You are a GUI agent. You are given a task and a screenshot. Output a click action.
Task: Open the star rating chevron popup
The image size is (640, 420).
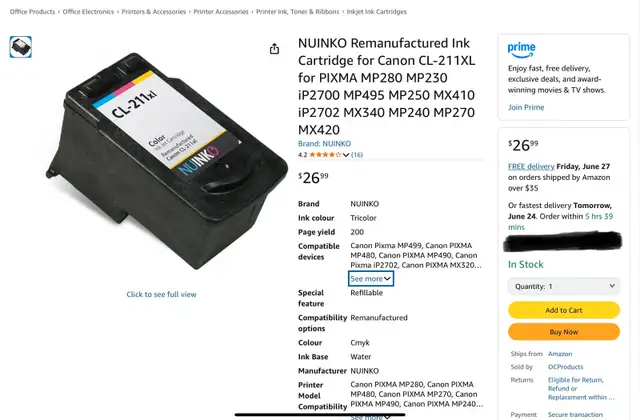coord(346,155)
